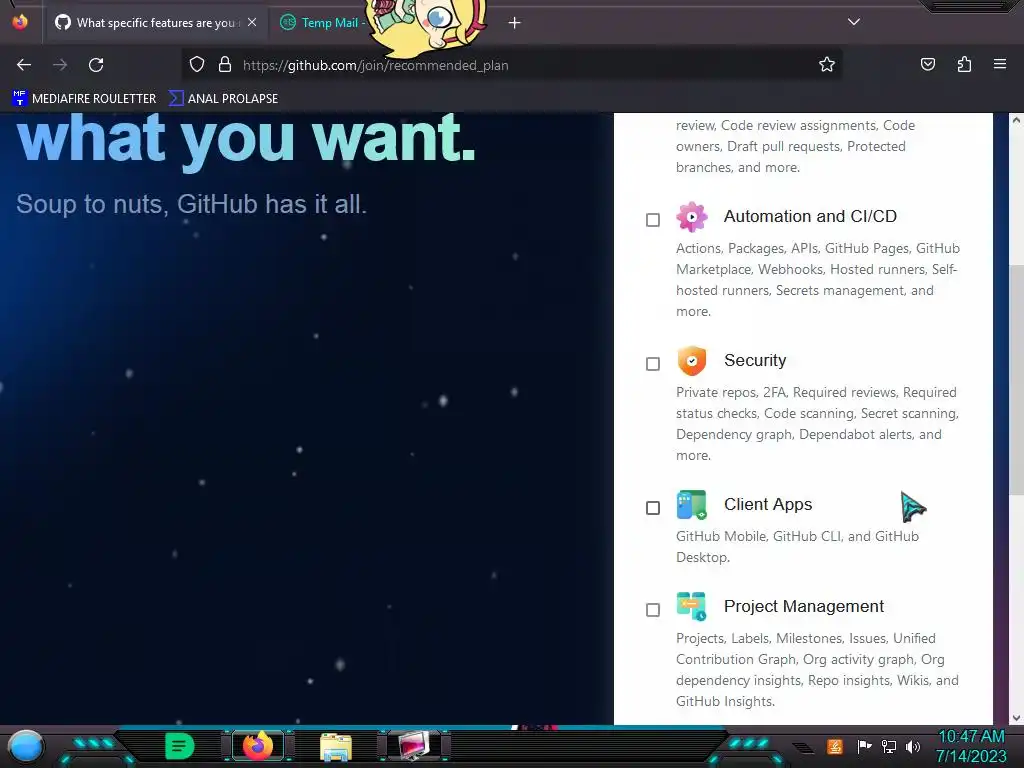Open the taskbar clock and date
Screen dimensions: 1024x768
pos(971,746)
